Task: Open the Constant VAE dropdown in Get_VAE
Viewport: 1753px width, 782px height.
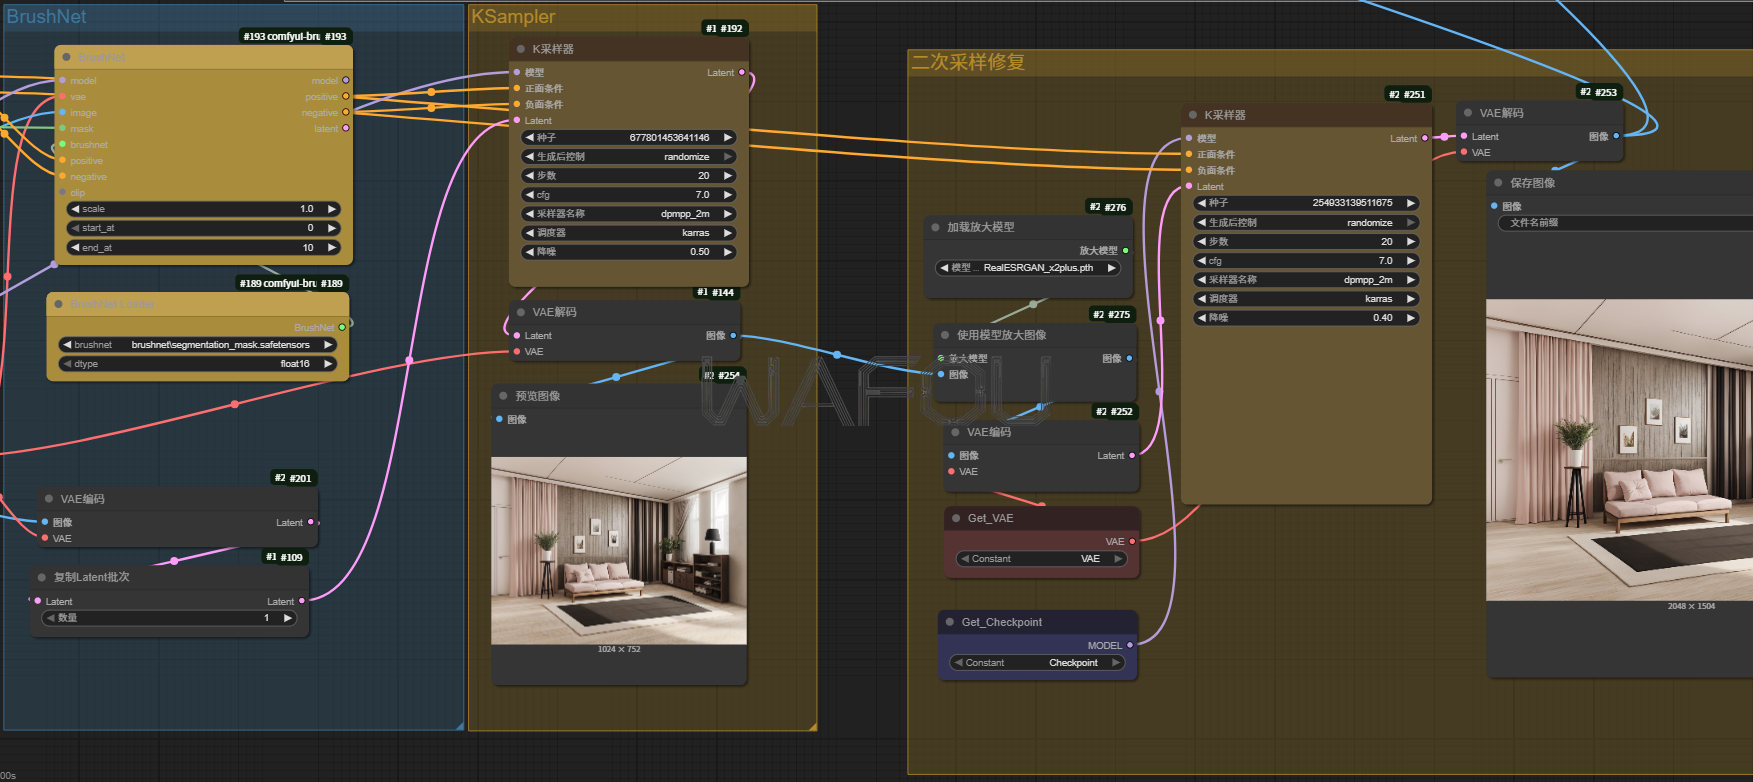Action: coord(1042,559)
